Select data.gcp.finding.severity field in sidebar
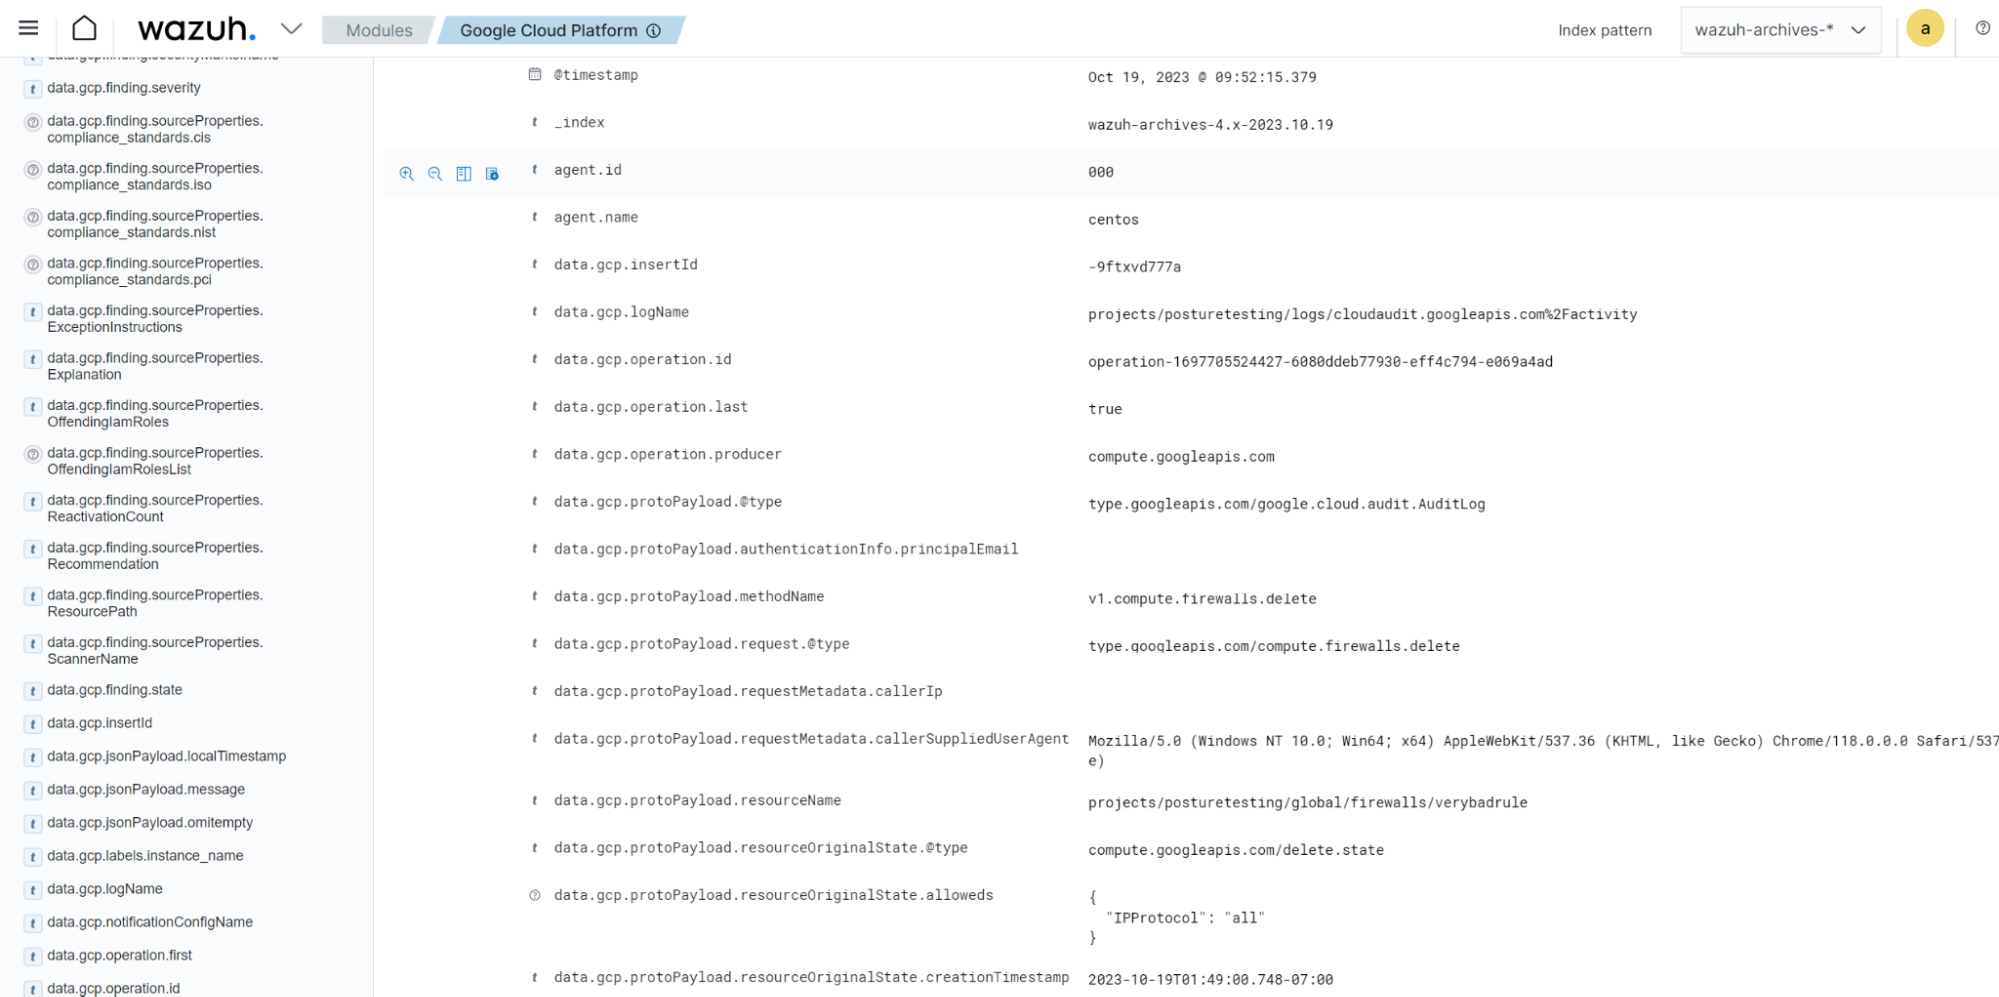 [x=124, y=88]
